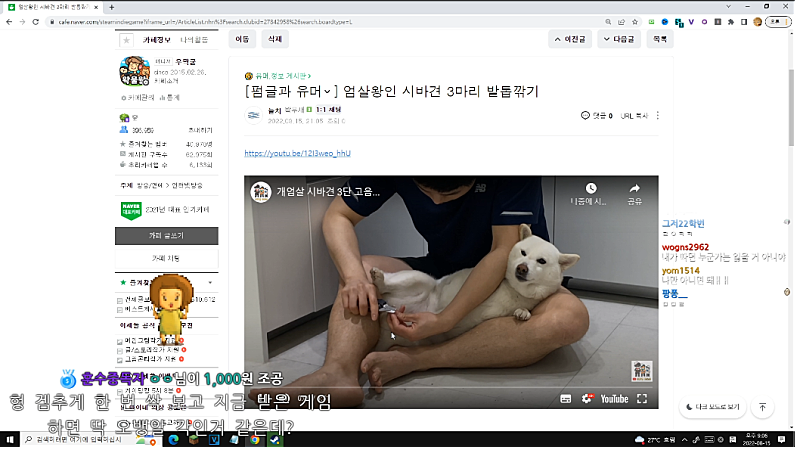Switch to the 나의활동 tab

click(x=194, y=40)
